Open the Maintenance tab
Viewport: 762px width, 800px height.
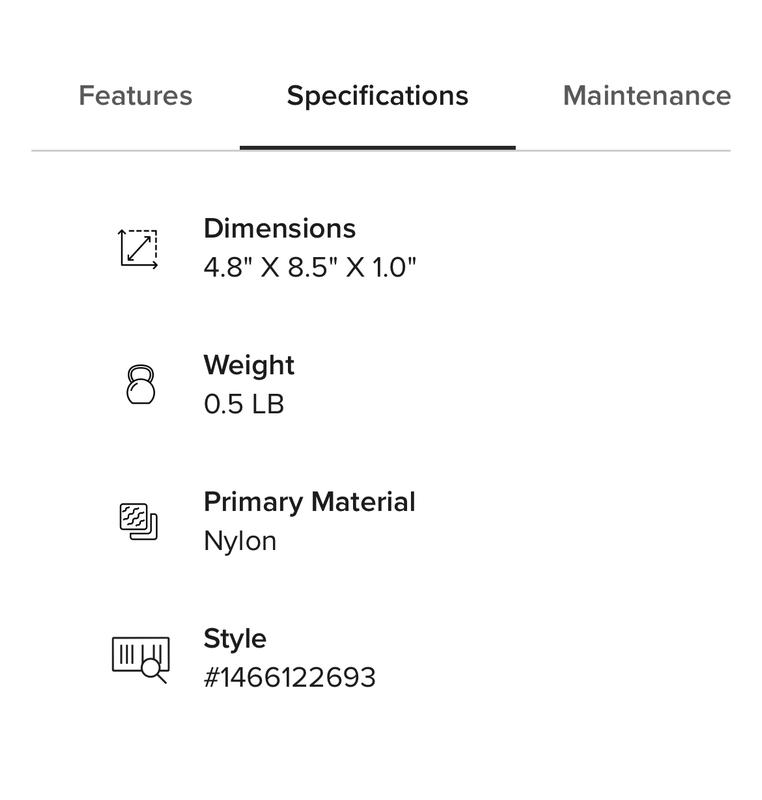click(x=647, y=97)
